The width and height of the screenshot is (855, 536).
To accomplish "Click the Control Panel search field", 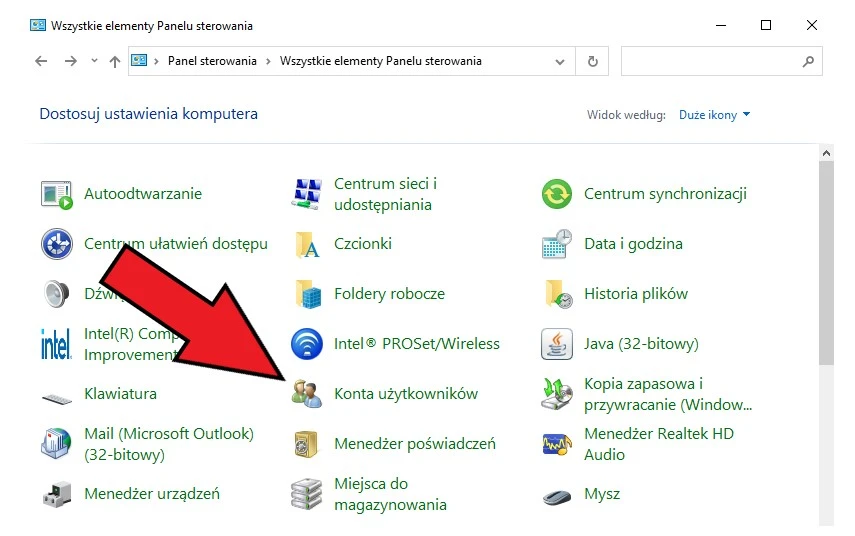I will click(x=710, y=61).
